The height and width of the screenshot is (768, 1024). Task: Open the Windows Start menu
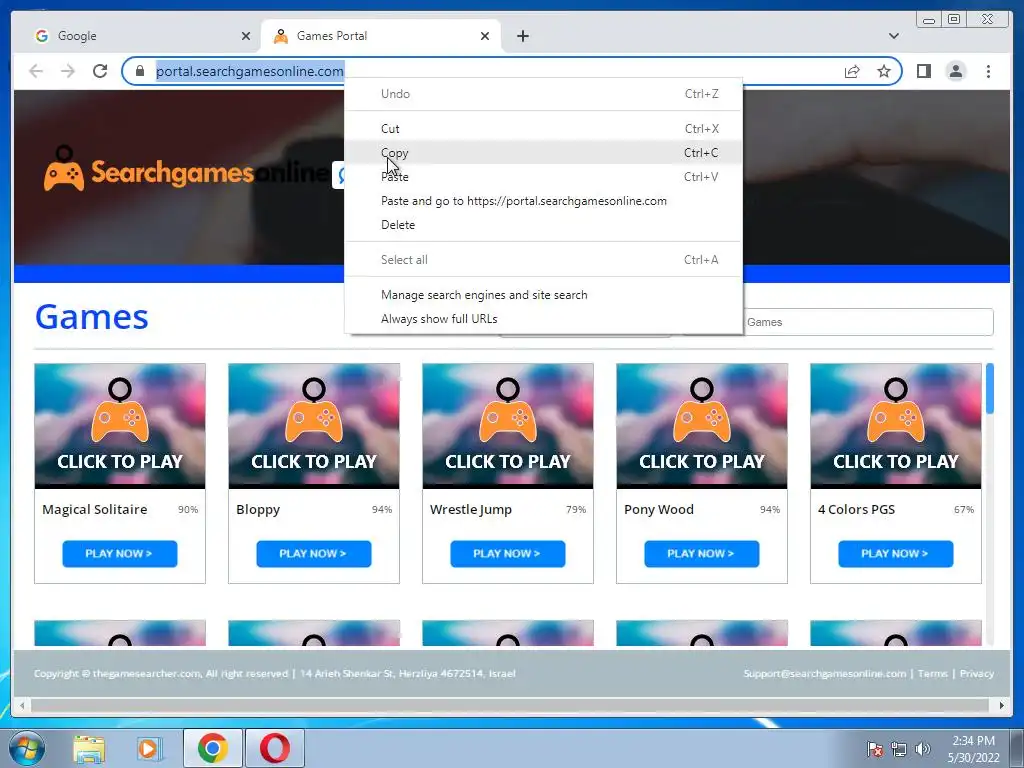pyautogui.click(x=26, y=748)
